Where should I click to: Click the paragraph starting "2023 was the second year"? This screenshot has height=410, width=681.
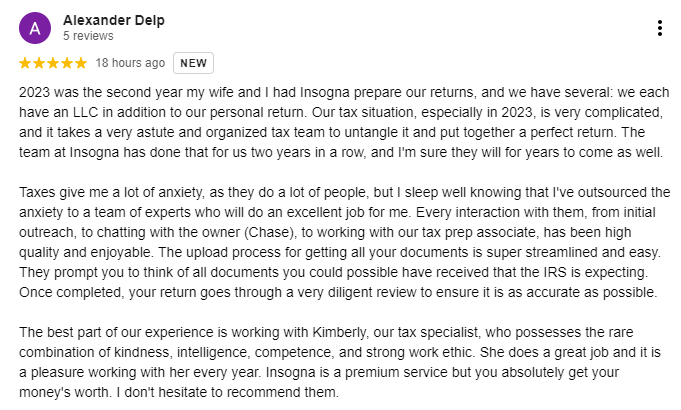point(340,121)
